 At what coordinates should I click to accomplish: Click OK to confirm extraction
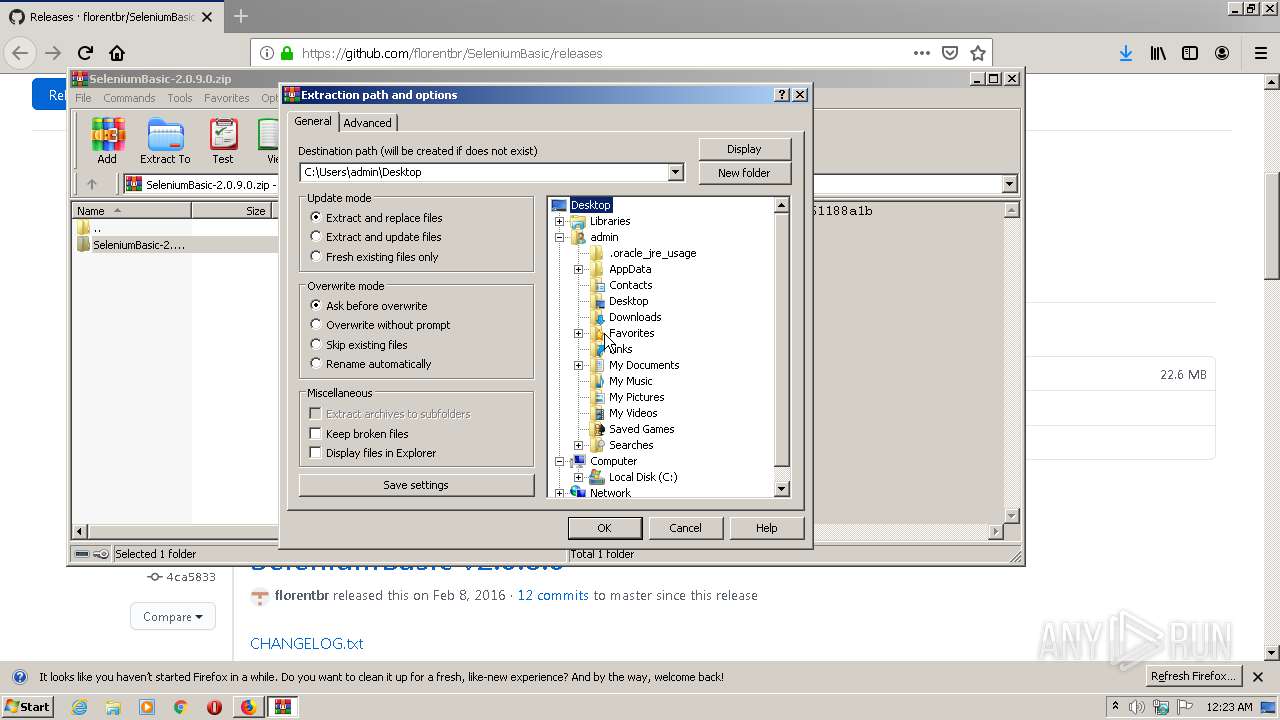coord(604,528)
